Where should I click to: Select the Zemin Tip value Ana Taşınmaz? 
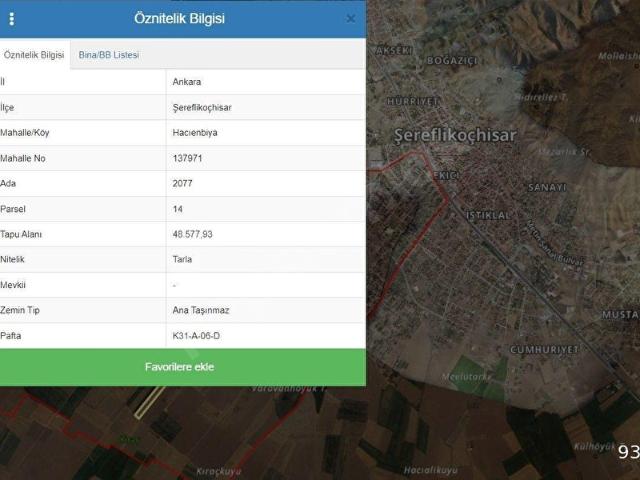pos(201,310)
